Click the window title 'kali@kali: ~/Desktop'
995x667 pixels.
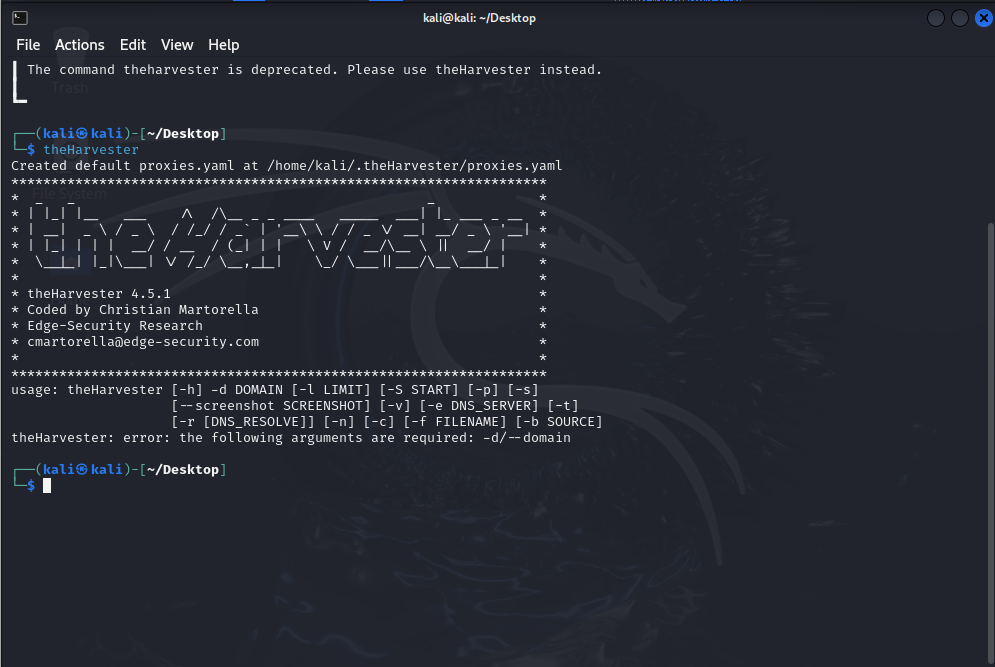pyautogui.click(x=479, y=18)
